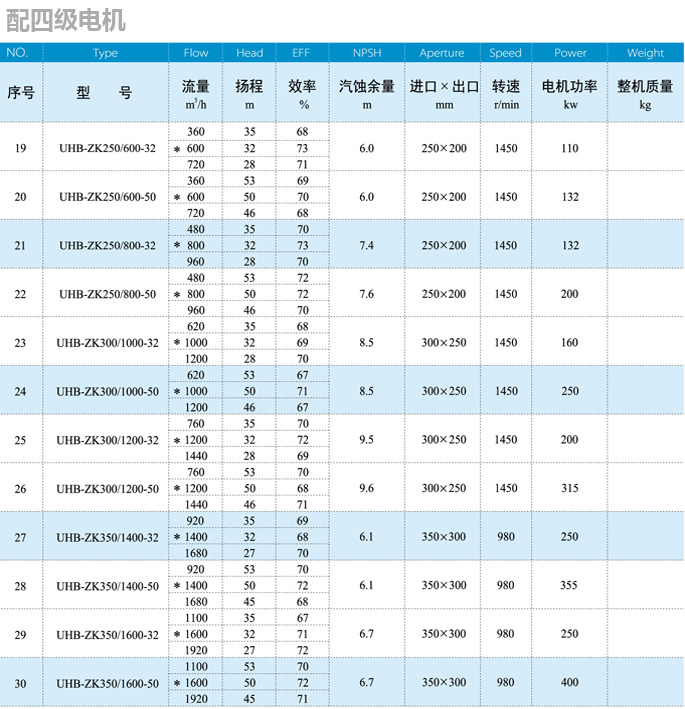Click the 9.6 NPSH value
Viewport: 685px width, 709px height.
(367, 488)
